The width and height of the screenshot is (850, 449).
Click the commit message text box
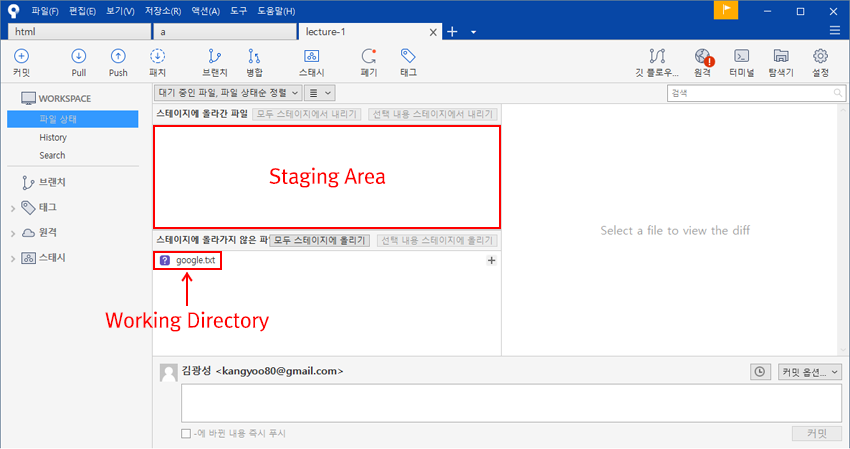point(511,403)
